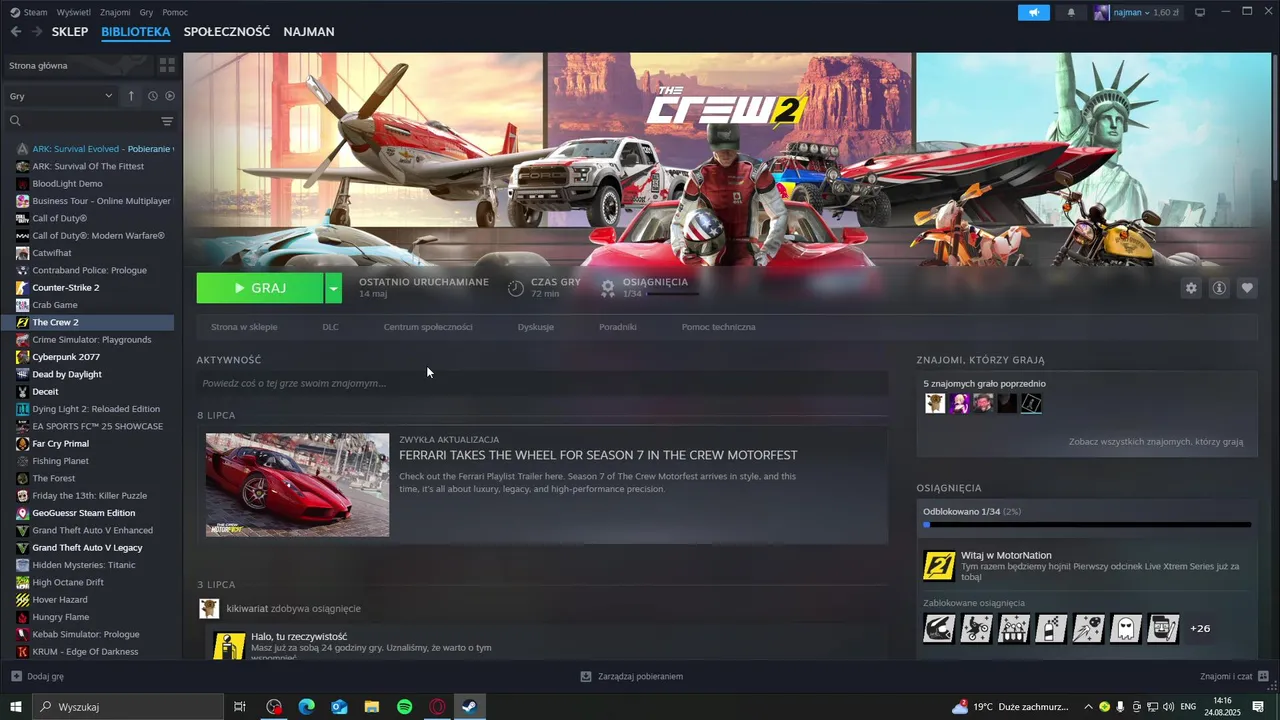Open Pomoc techniczna link
This screenshot has width=1280, height=720.
point(719,327)
